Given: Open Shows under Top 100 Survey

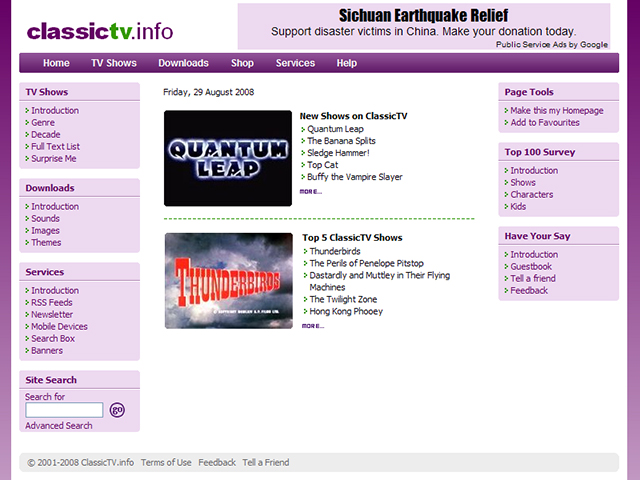Looking at the screenshot, I should (523, 182).
